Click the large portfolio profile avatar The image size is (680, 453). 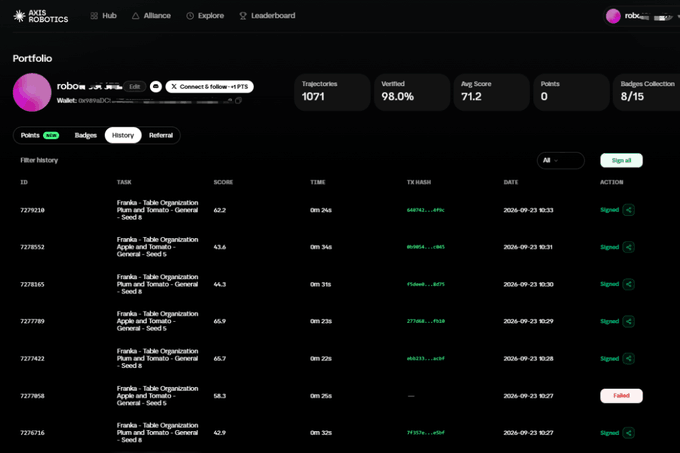pyautogui.click(x=32, y=92)
